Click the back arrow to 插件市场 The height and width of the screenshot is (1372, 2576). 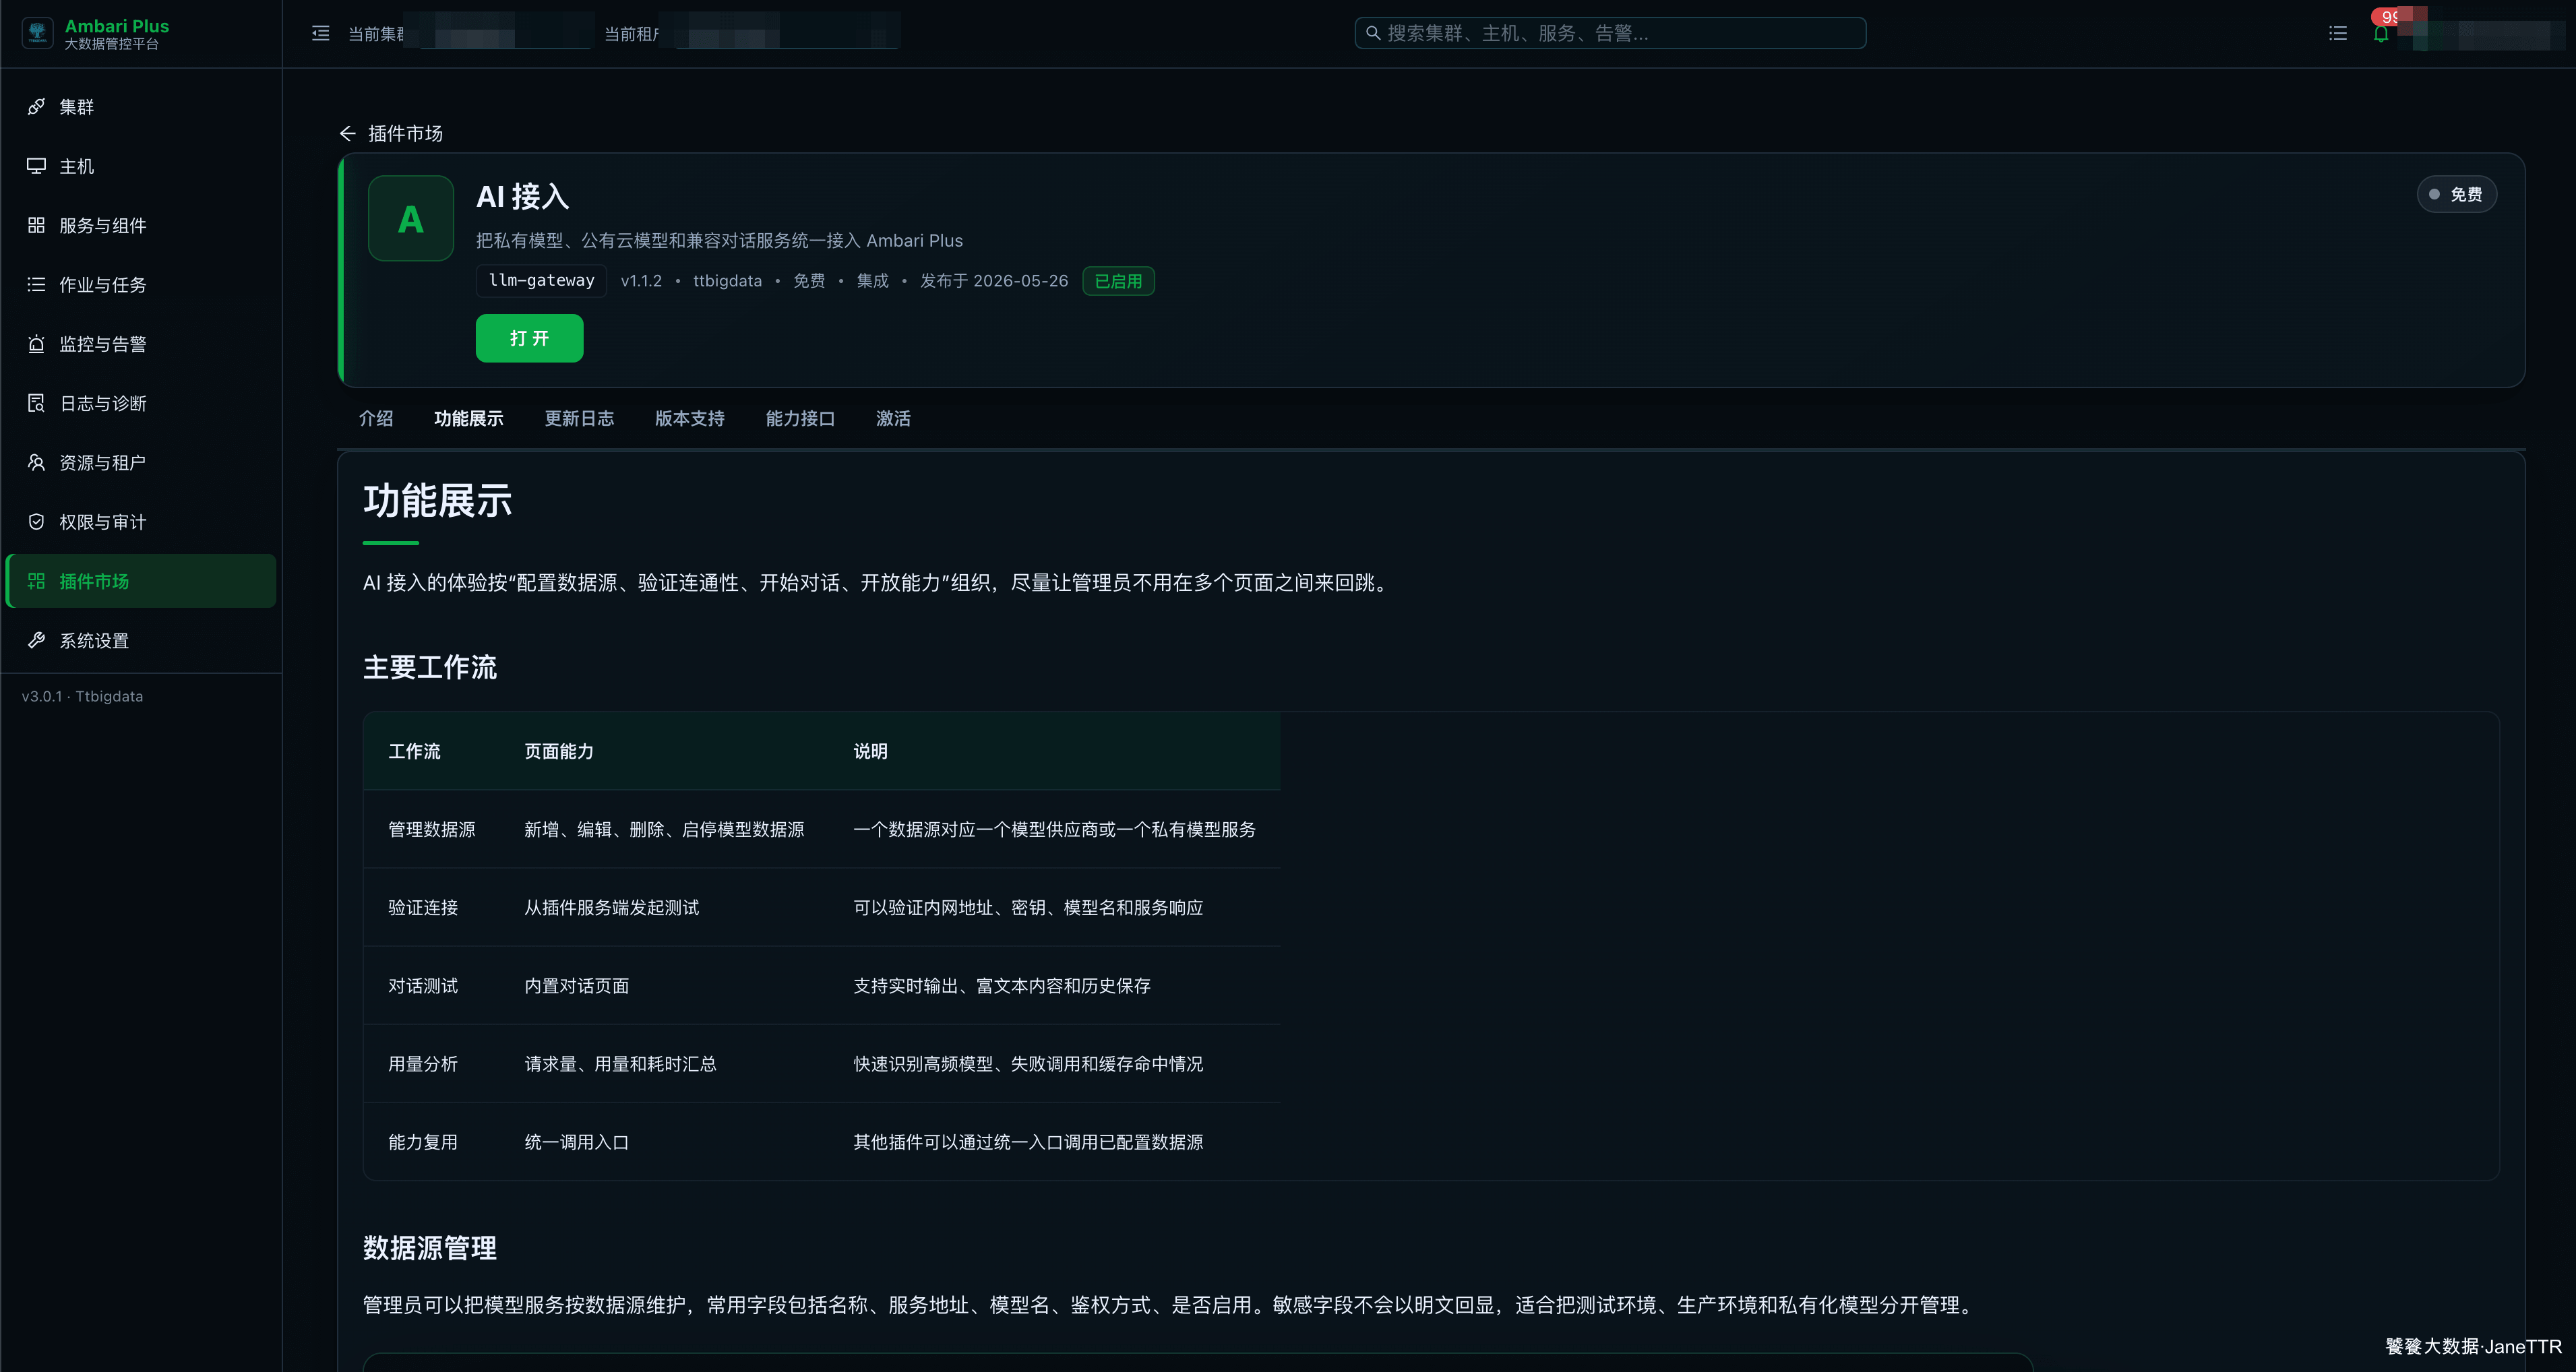click(x=348, y=133)
